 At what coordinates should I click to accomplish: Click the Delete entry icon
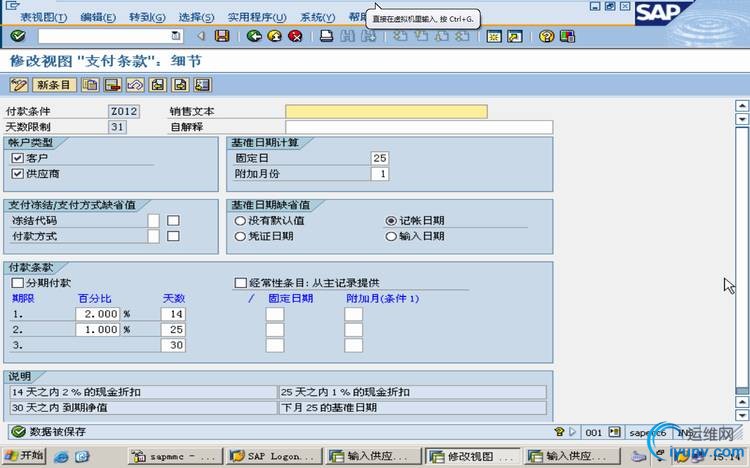(x=112, y=85)
